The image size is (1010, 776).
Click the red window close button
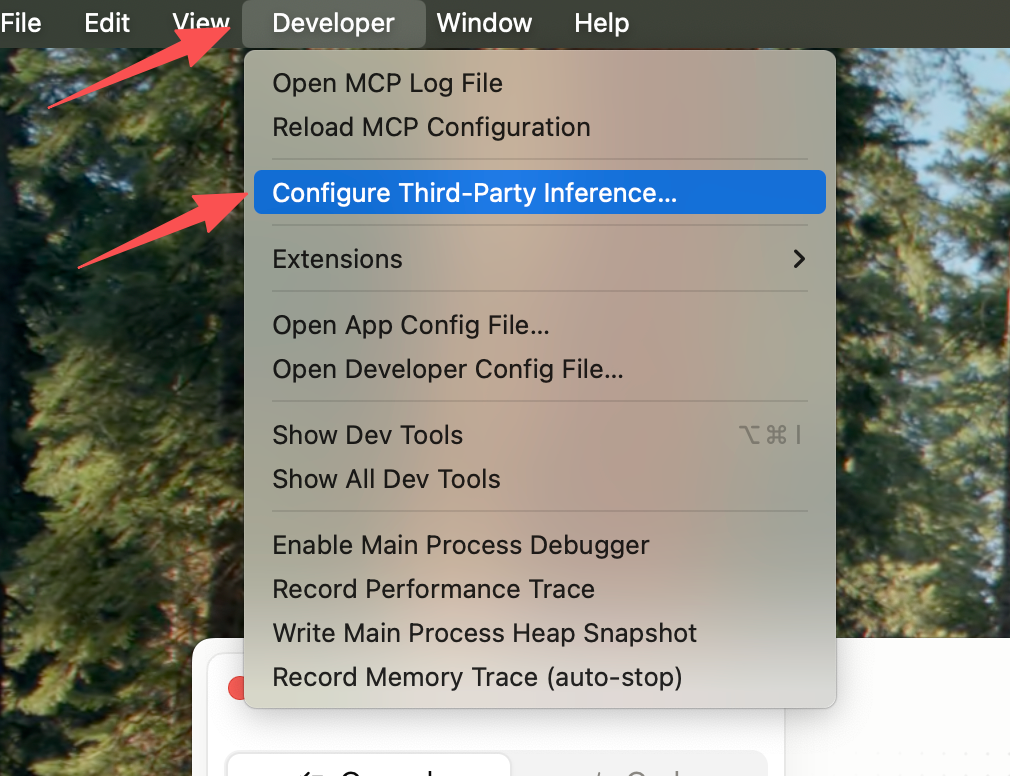point(236,688)
